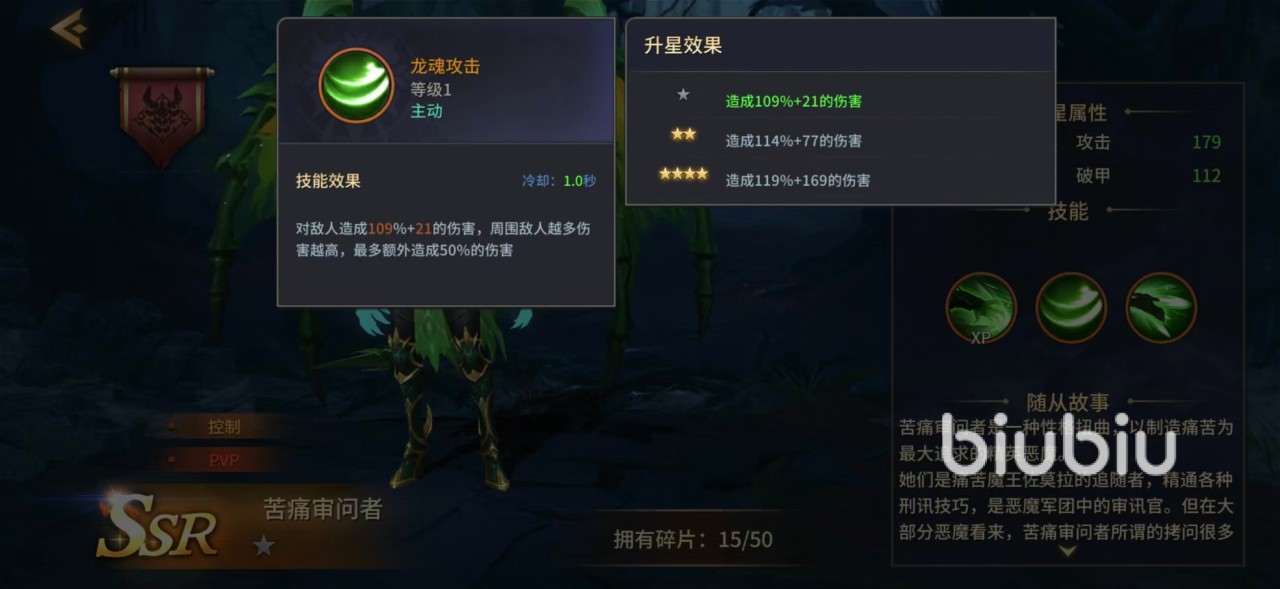Image resolution: width=1280 pixels, height=589 pixels.
Task: Expand the follower story with down chevron
Action: 1067,551
